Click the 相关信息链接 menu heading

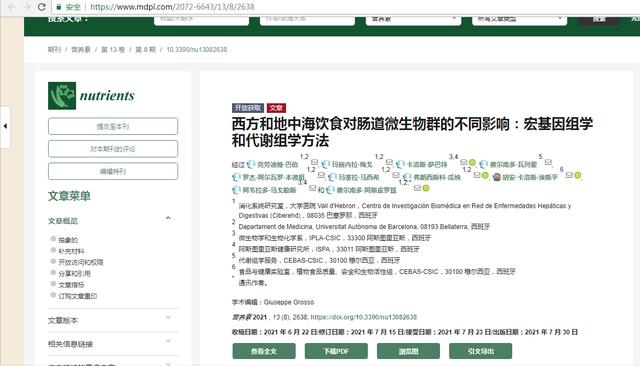[x=70, y=344]
